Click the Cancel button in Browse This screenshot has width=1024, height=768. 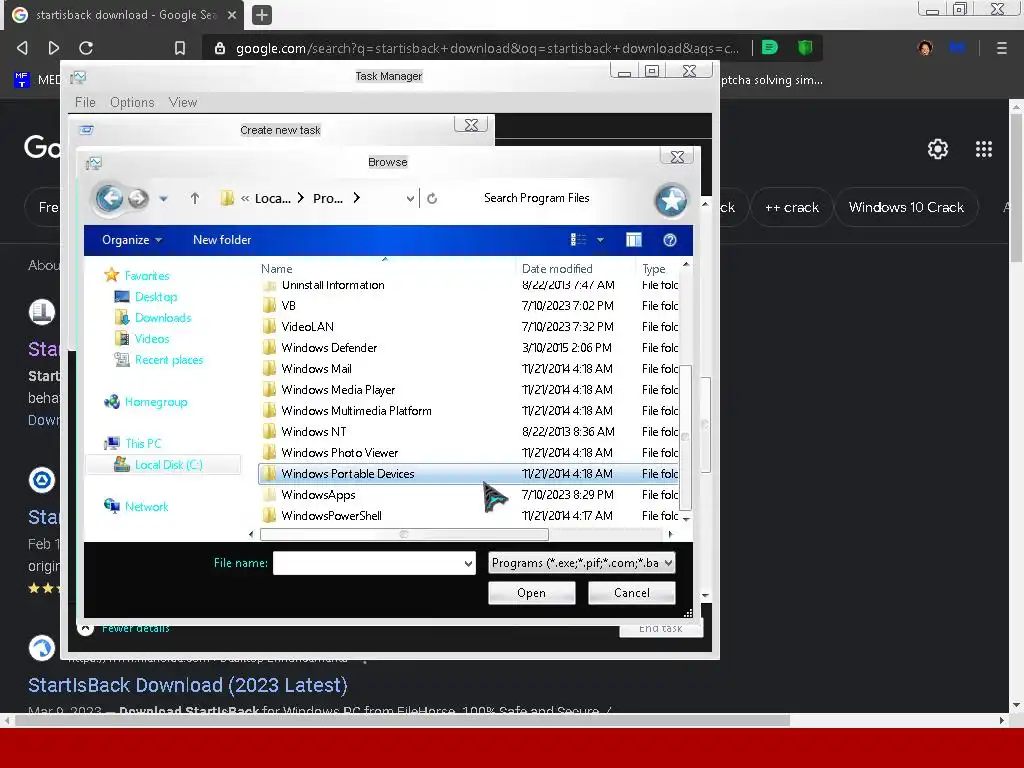point(632,592)
